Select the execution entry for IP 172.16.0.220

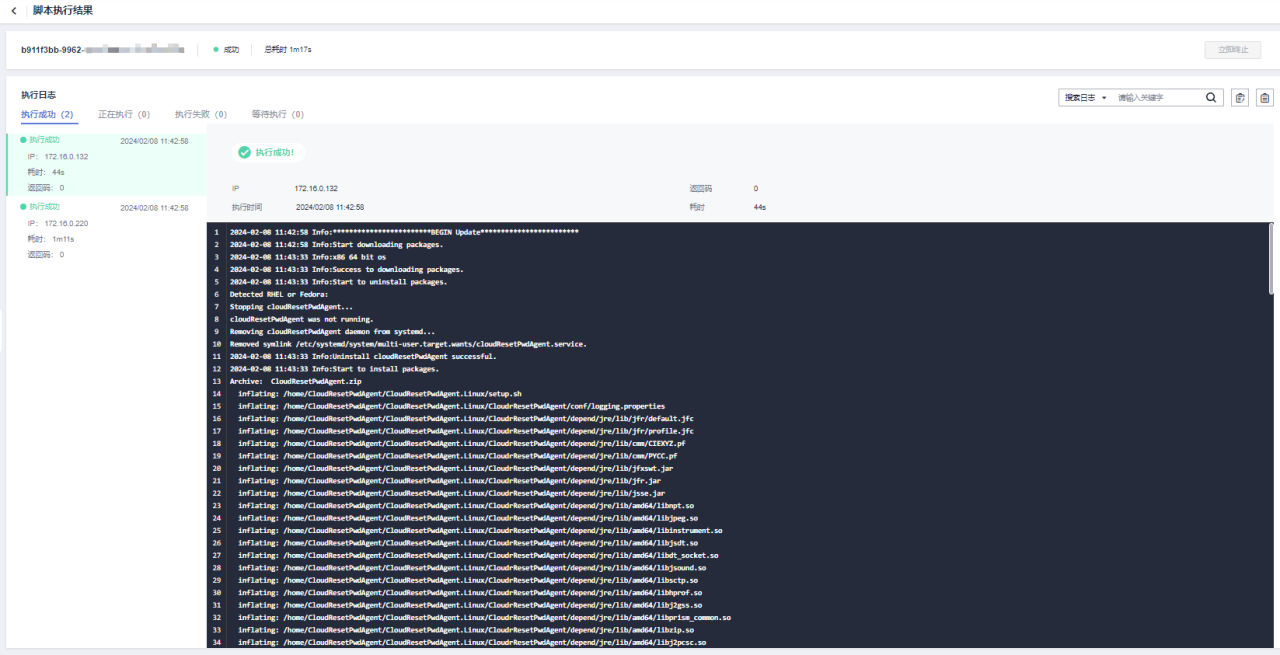click(x=104, y=231)
